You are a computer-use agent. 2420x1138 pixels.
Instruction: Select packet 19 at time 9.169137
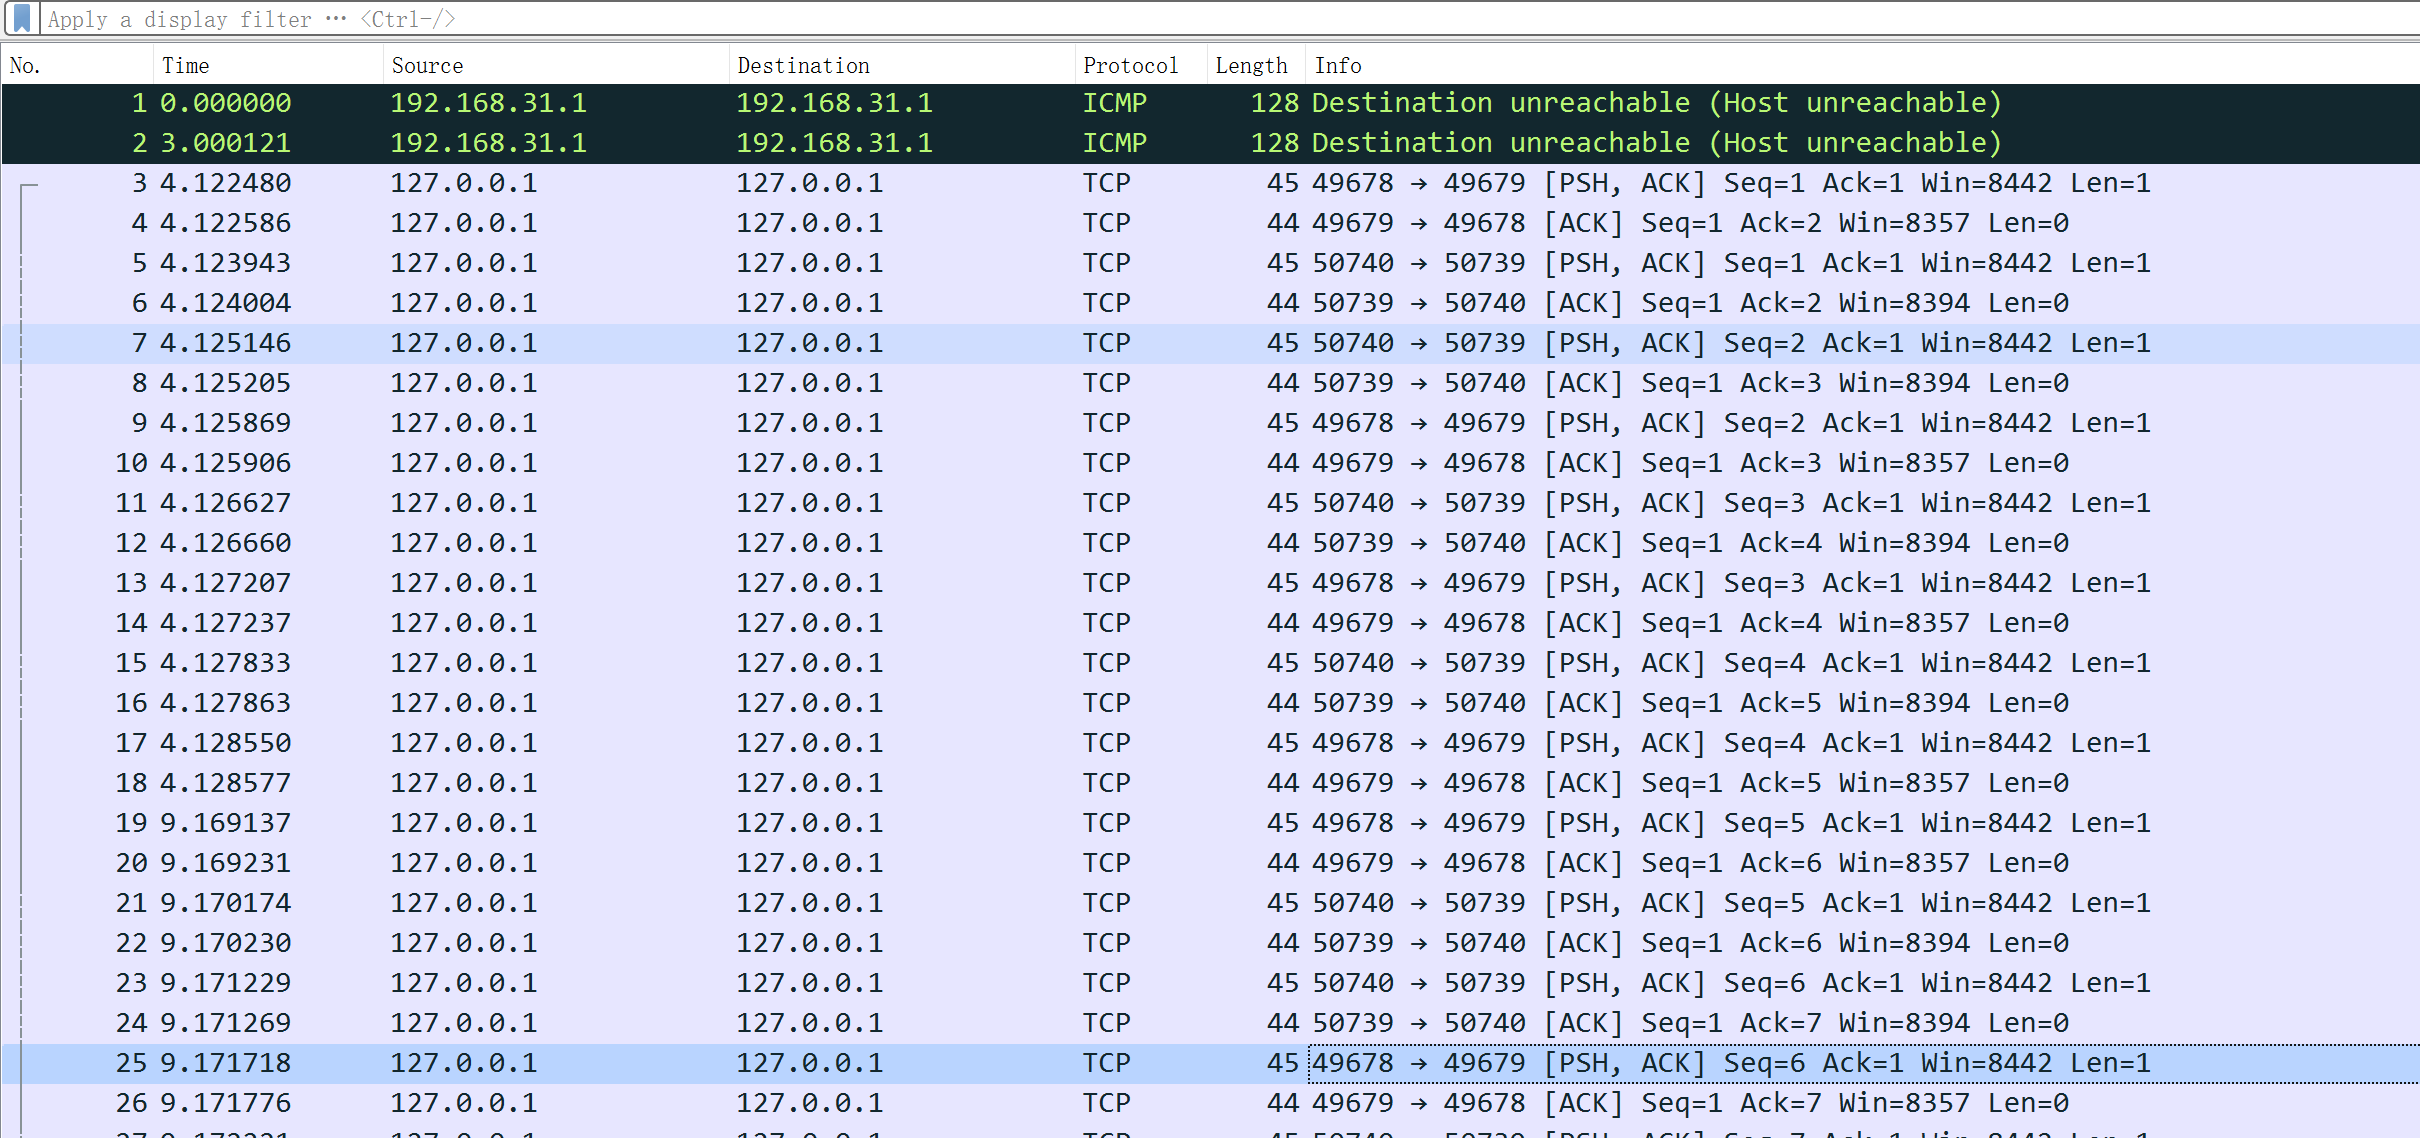[1210, 823]
